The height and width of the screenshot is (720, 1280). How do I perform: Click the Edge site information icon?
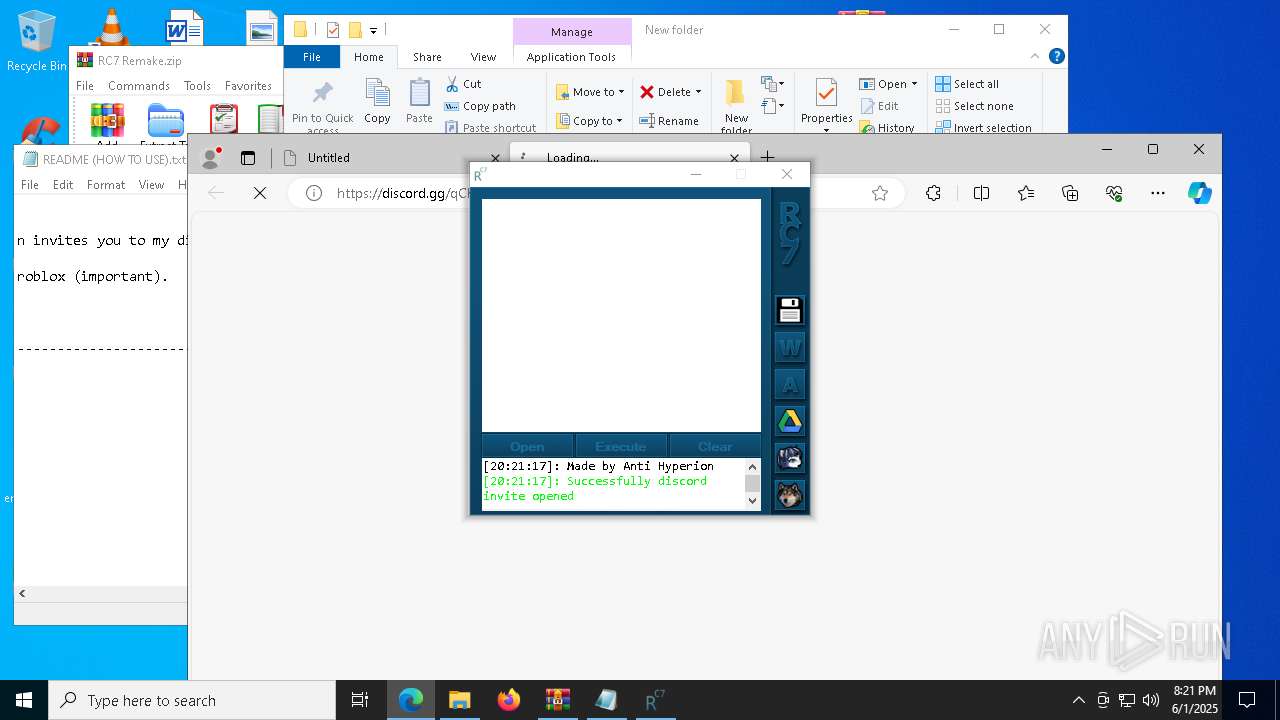click(x=314, y=193)
